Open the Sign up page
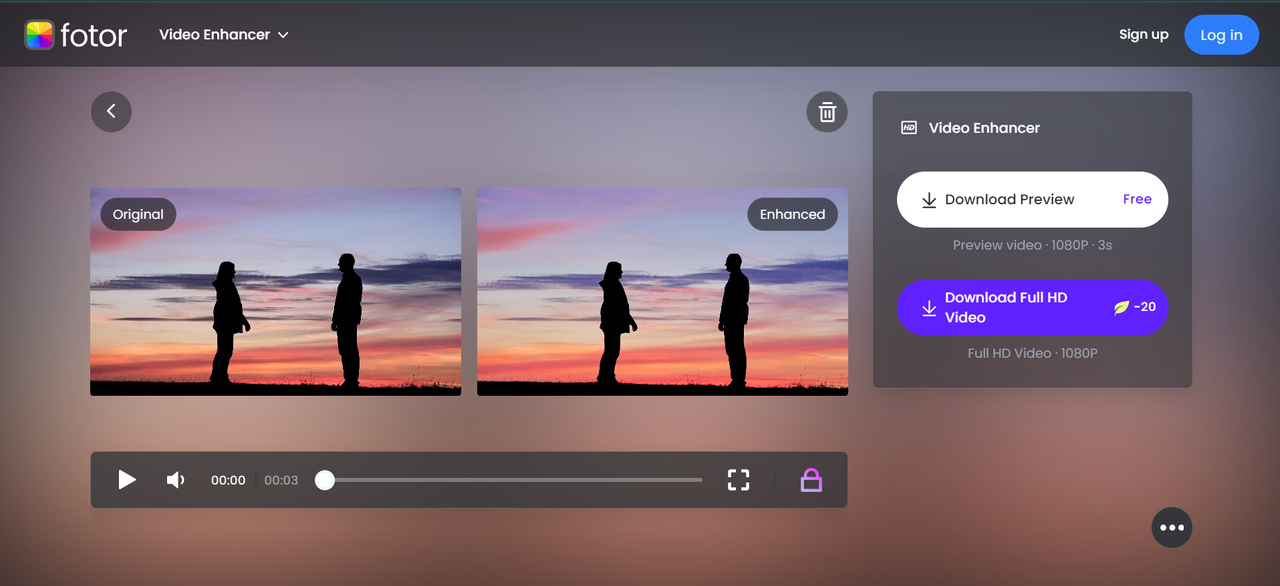 point(1143,35)
